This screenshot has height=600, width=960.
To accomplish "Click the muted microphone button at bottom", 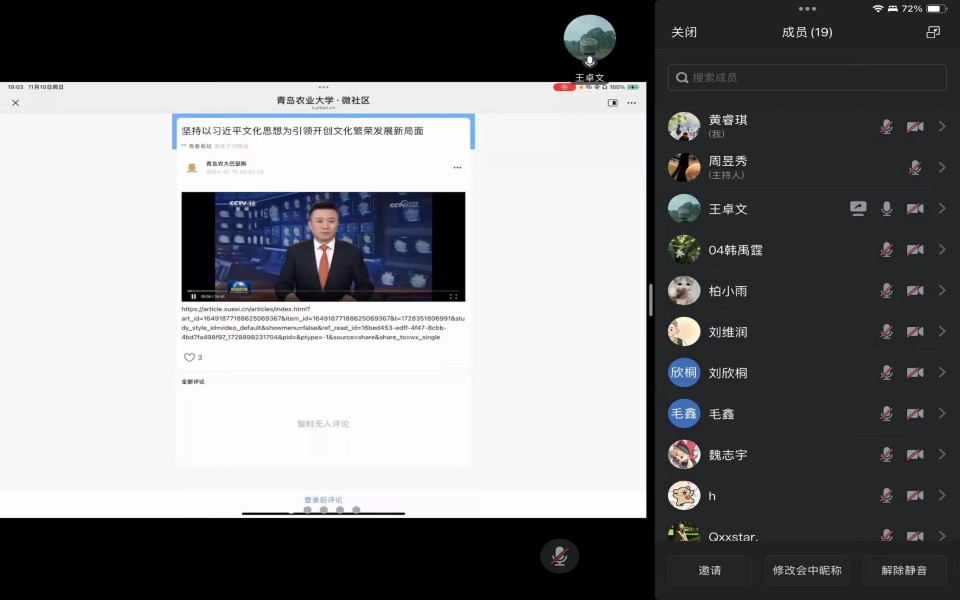I will pos(560,555).
